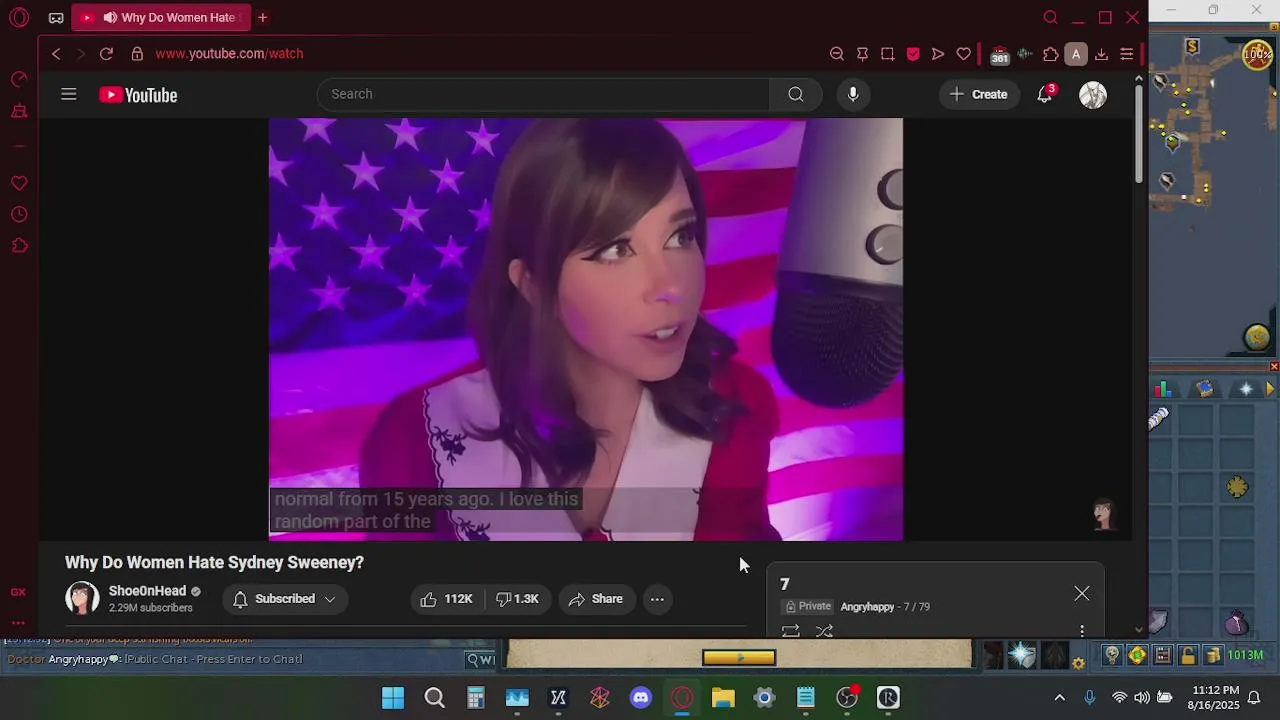Image resolution: width=1280 pixels, height=720 pixels.
Task: Open GX Corner in sidebar
Action: point(18,592)
